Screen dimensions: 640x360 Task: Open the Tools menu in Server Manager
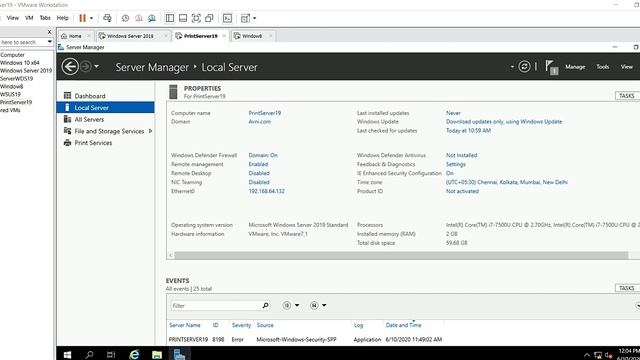(x=602, y=67)
